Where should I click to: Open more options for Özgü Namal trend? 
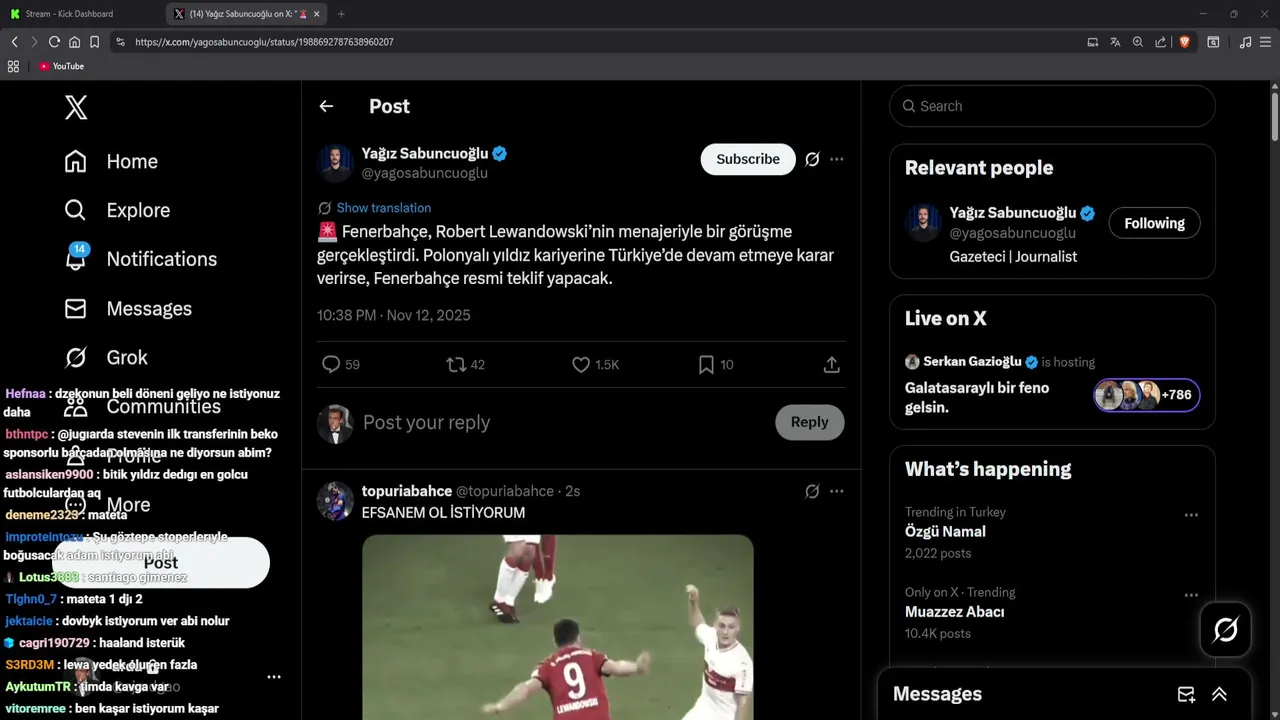(x=1191, y=515)
